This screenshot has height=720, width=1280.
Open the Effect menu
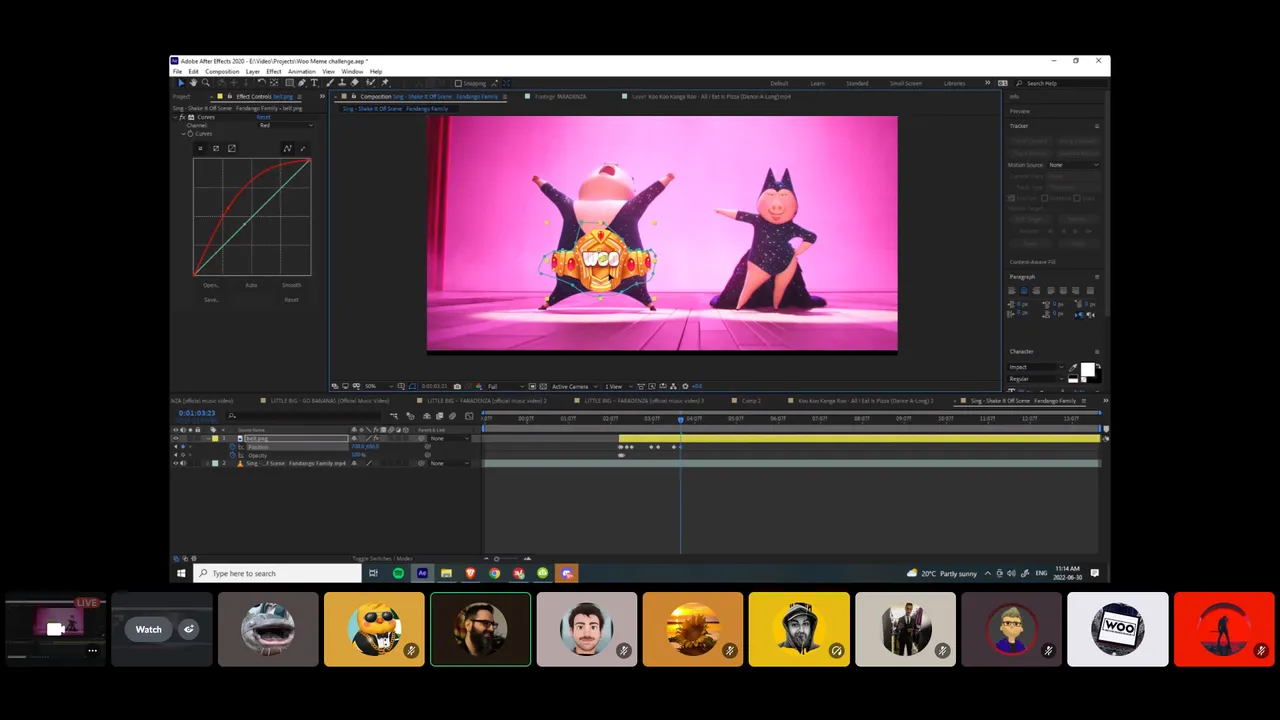(273, 71)
